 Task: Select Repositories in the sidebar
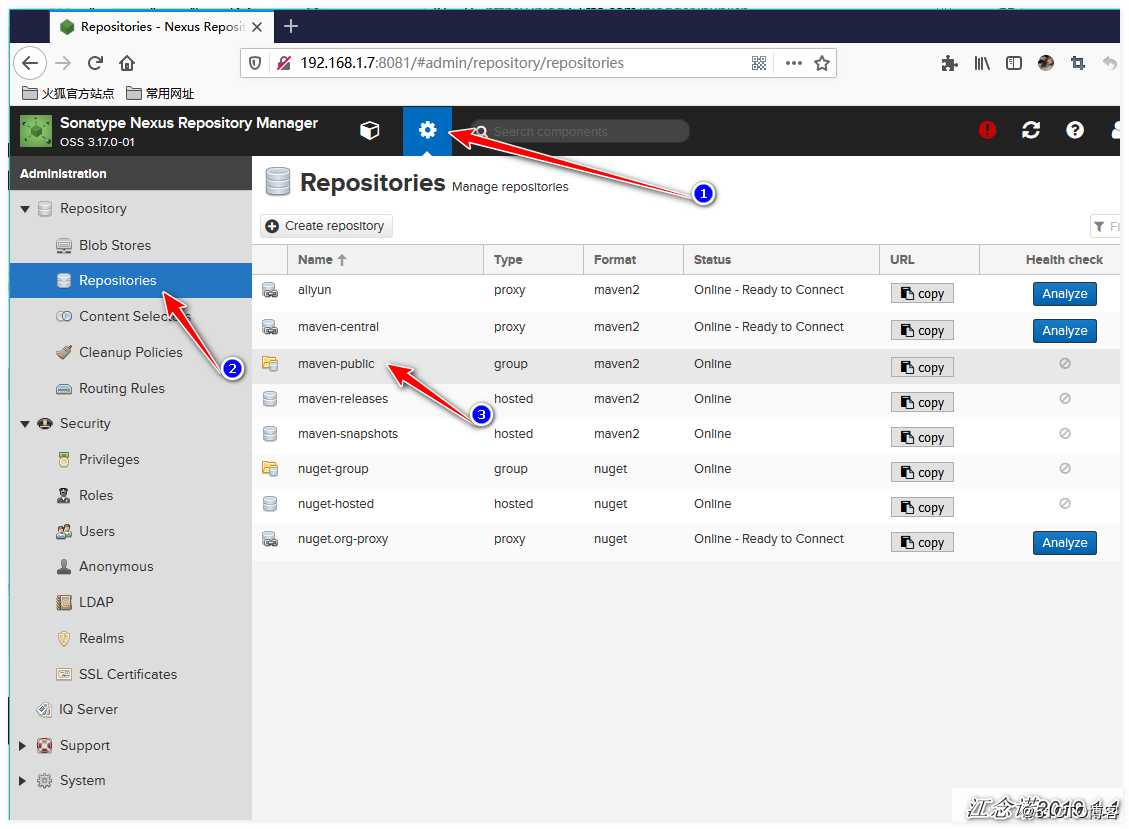point(130,281)
